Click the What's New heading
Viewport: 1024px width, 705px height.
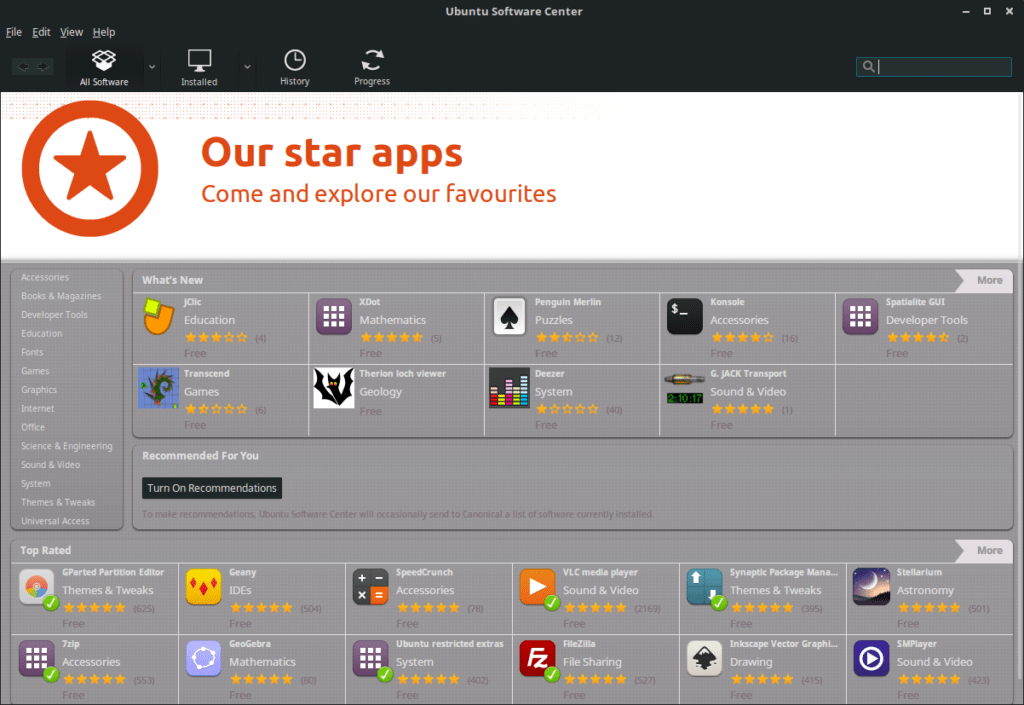coord(172,280)
